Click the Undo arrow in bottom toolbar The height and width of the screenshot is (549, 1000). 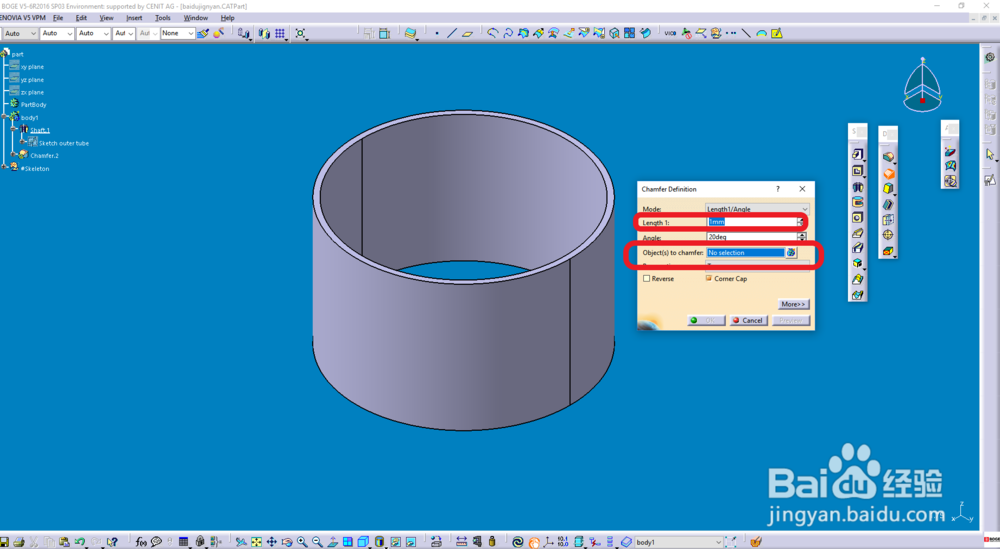79,542
